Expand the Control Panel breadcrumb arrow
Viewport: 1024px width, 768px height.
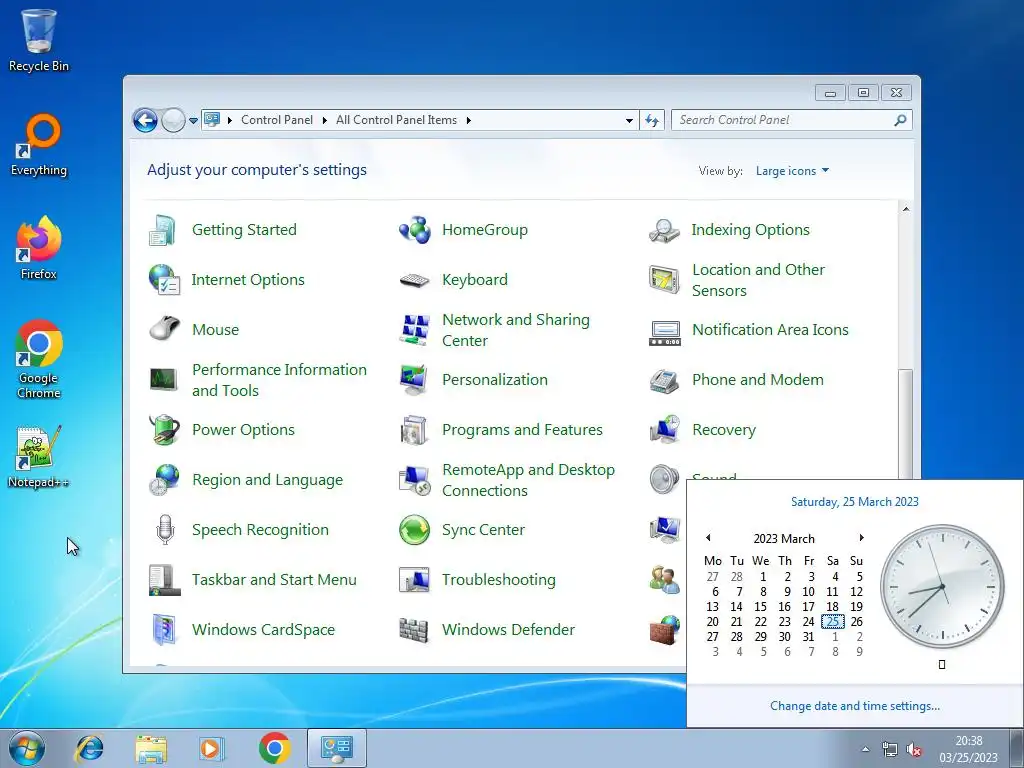coord(325,120)
